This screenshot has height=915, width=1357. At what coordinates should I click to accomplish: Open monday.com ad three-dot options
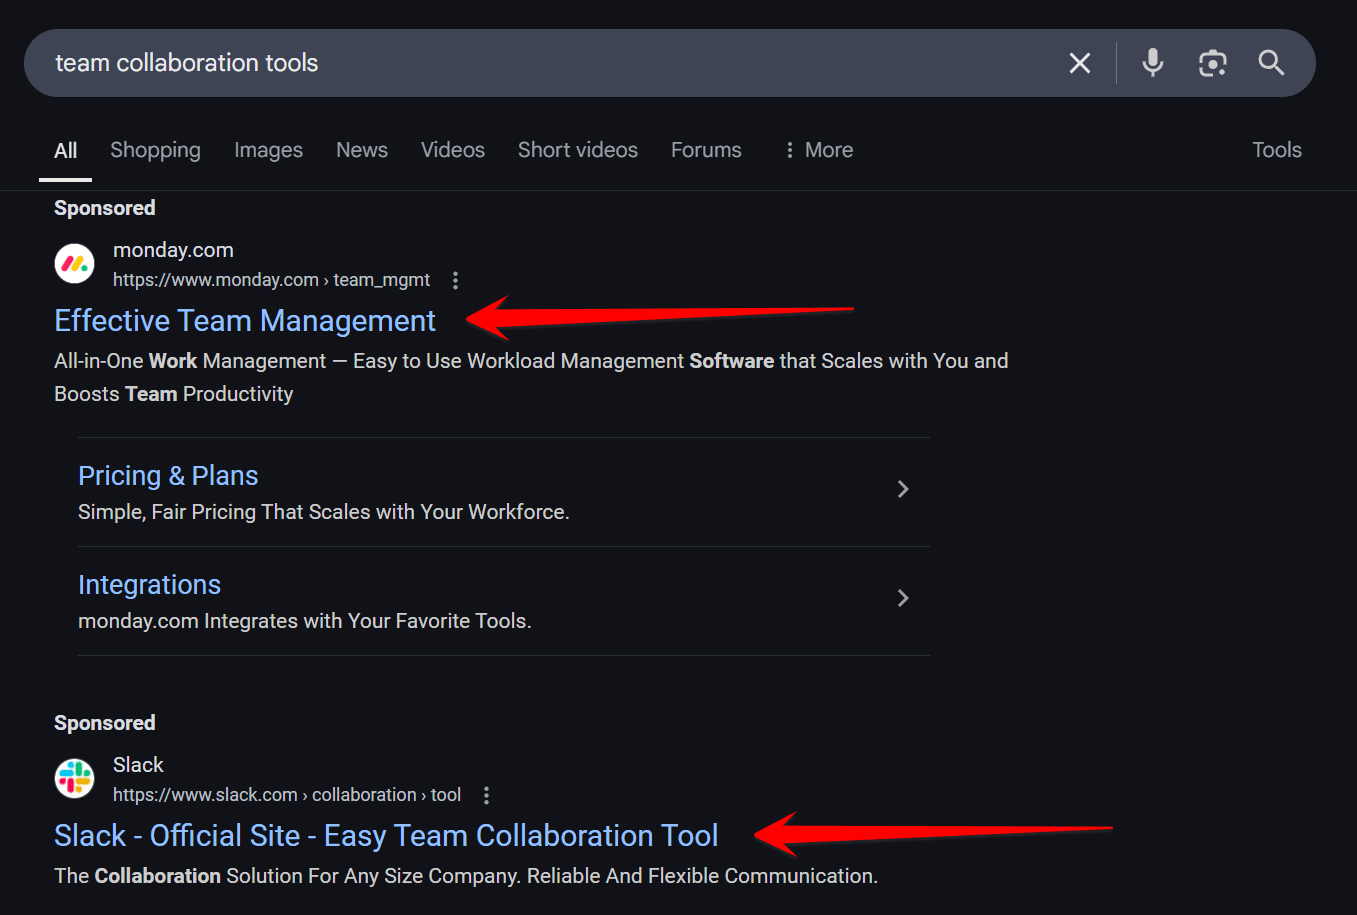coord(455,280)
